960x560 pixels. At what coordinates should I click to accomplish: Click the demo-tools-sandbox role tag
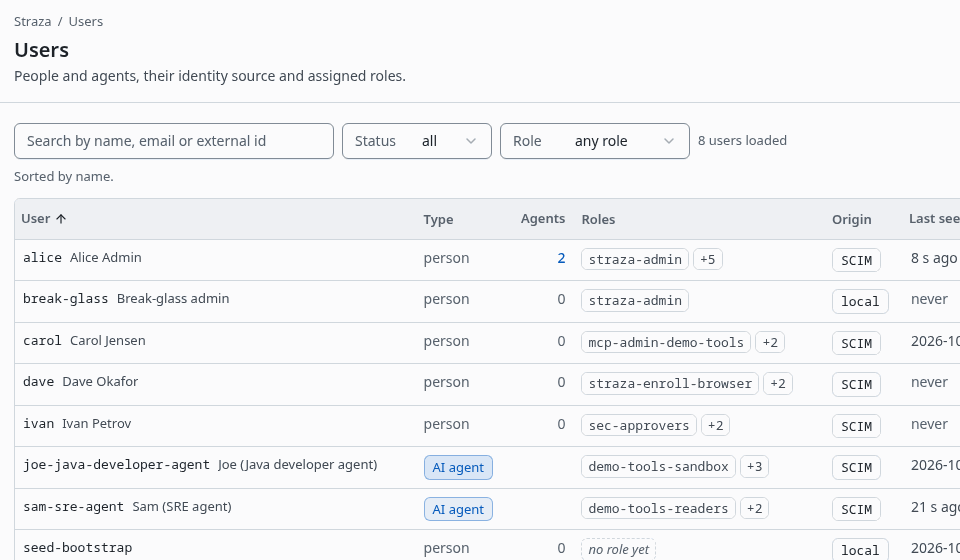click(x=658, y=467)
